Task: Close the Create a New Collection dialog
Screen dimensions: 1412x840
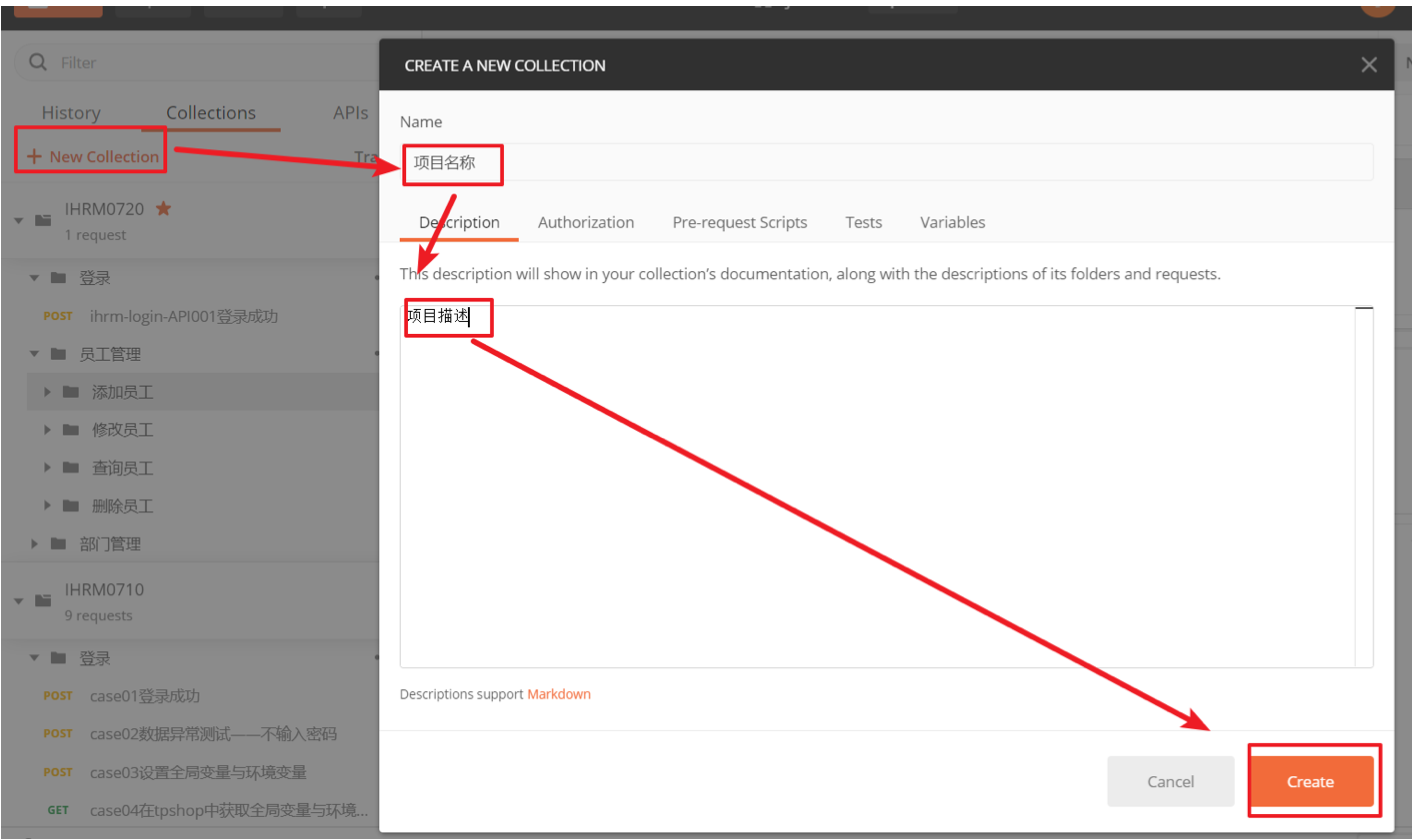Action: click(x=1369, y=65)
